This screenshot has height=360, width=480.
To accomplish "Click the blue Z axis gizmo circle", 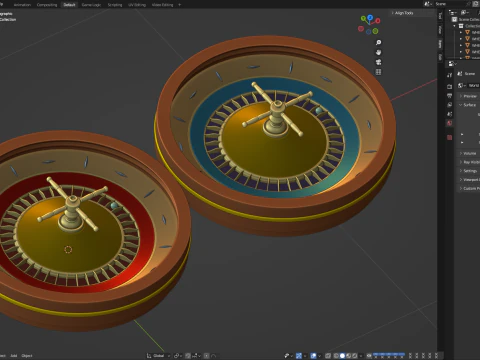I will (x=370, y=17).
